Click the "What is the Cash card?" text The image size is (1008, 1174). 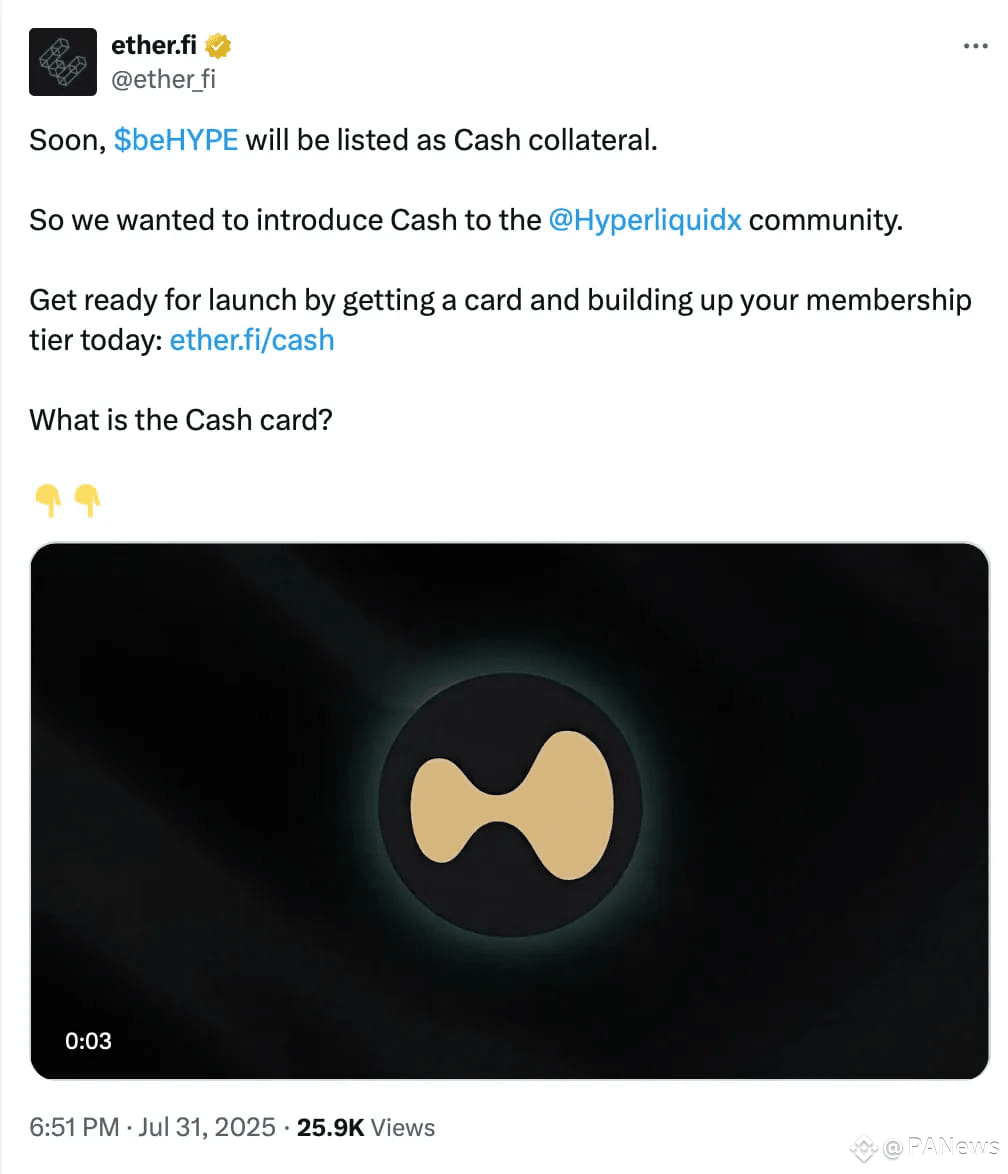point(180,420)
